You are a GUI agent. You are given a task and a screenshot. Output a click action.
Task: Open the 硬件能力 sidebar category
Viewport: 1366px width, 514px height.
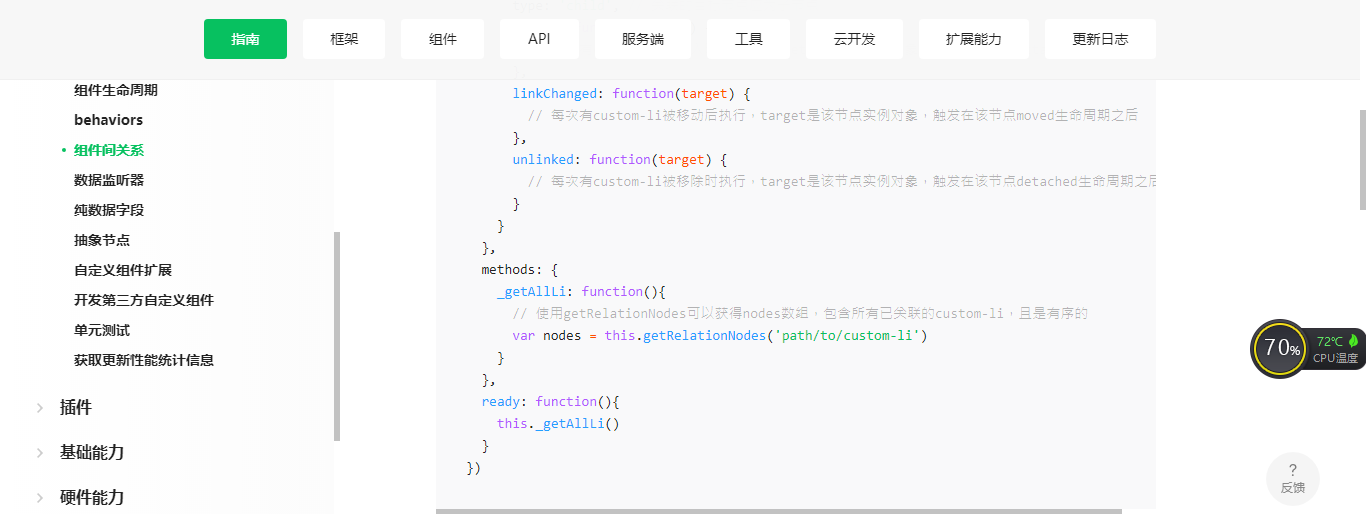tap(92, 497)
